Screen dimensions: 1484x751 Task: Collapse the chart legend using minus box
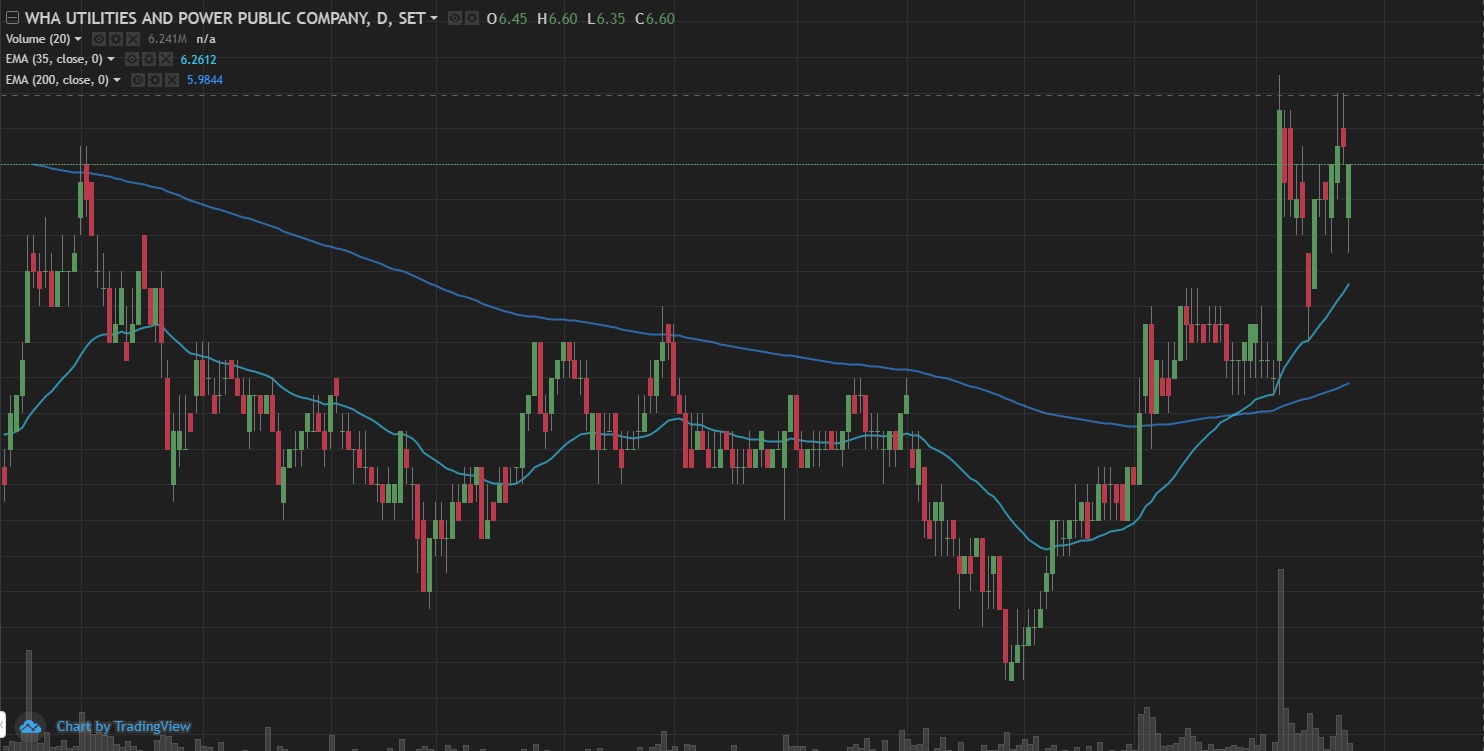(12, 18)
